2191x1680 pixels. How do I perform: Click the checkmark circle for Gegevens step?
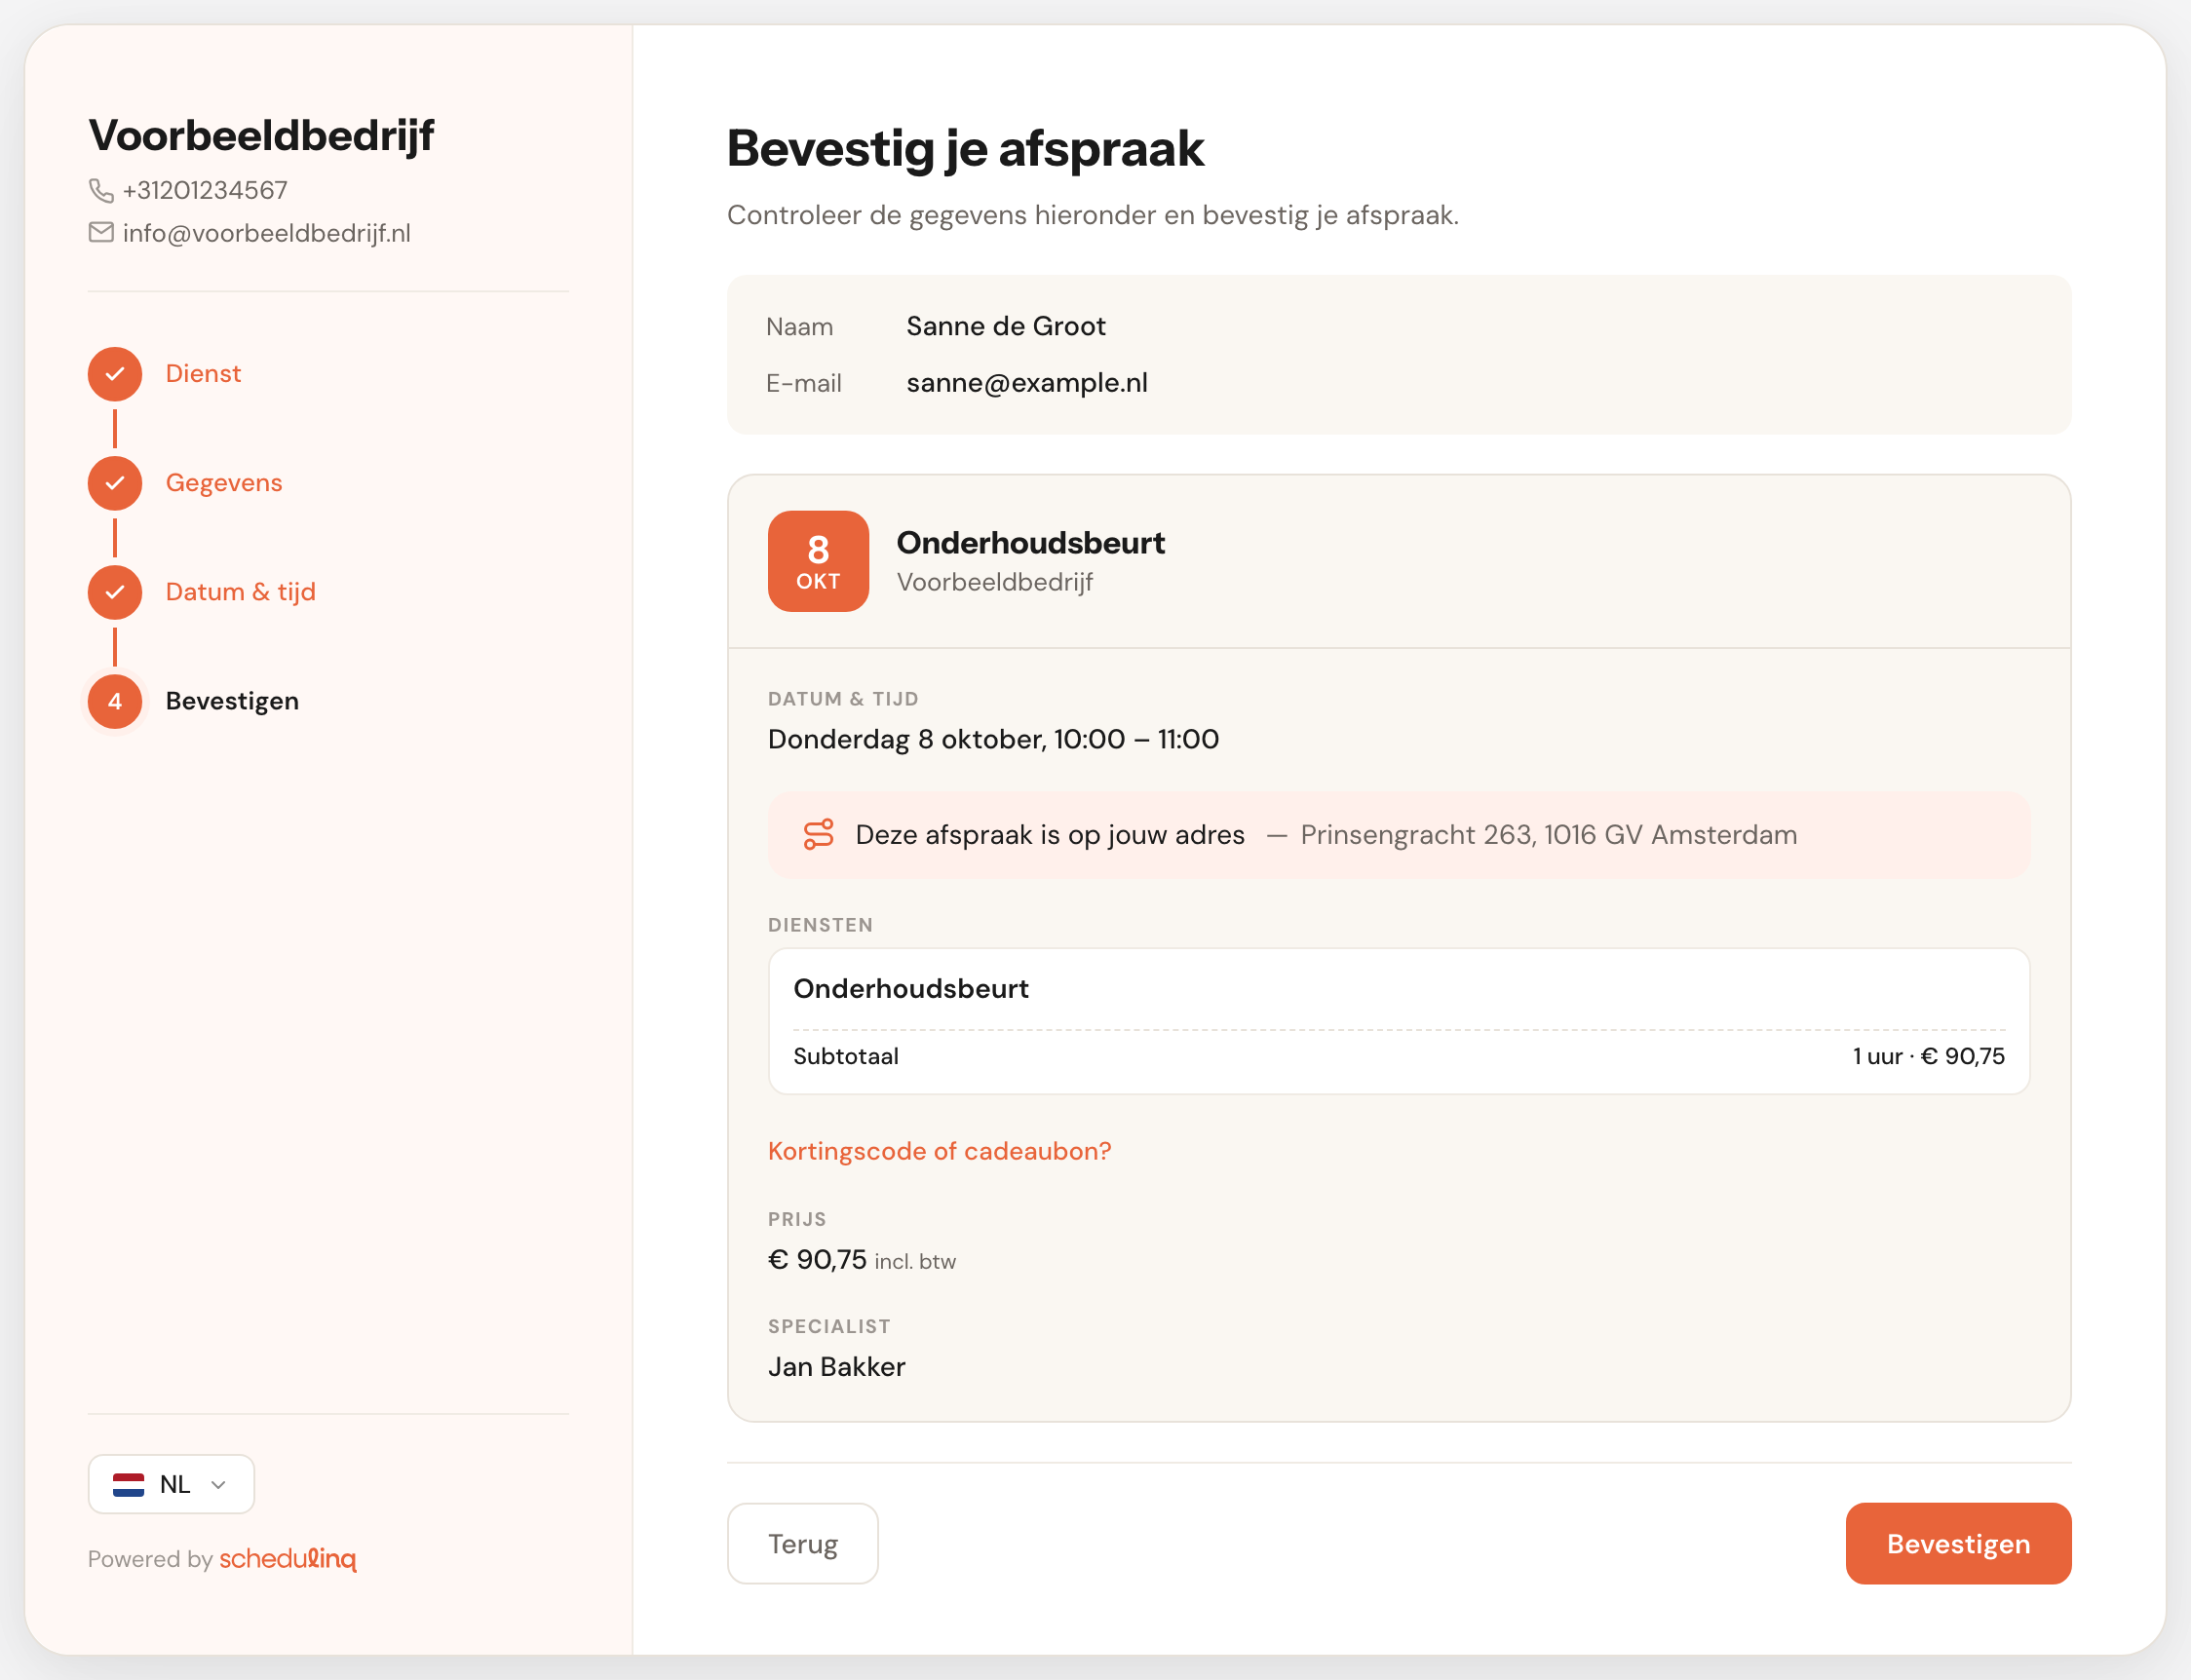115,483
